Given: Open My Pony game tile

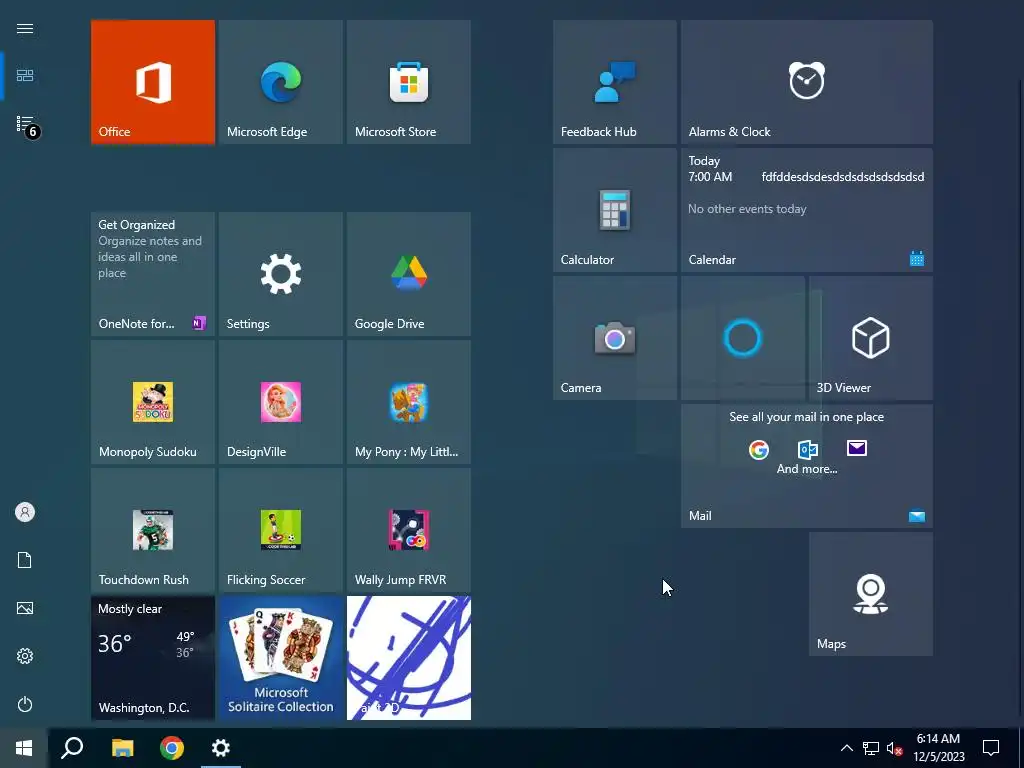Looking at the screenshot, I should pyautogui.click(x=409, y=402).
